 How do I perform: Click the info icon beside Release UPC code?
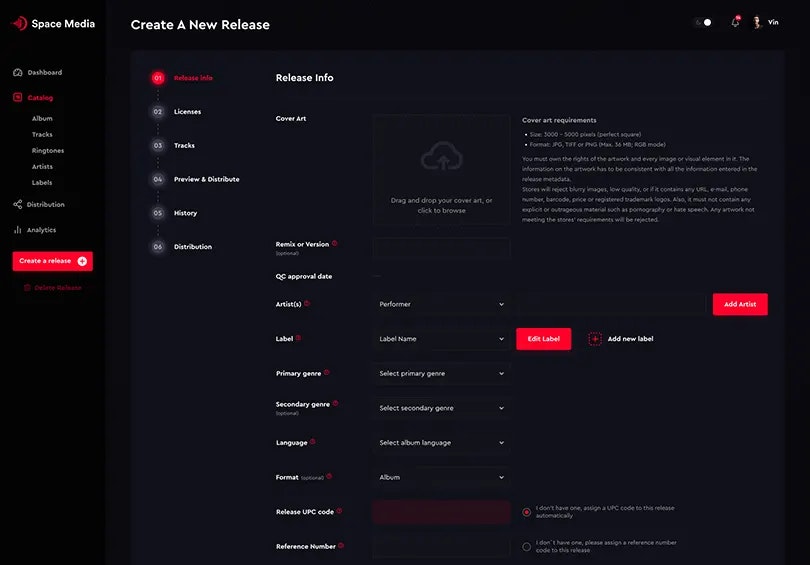339,511
